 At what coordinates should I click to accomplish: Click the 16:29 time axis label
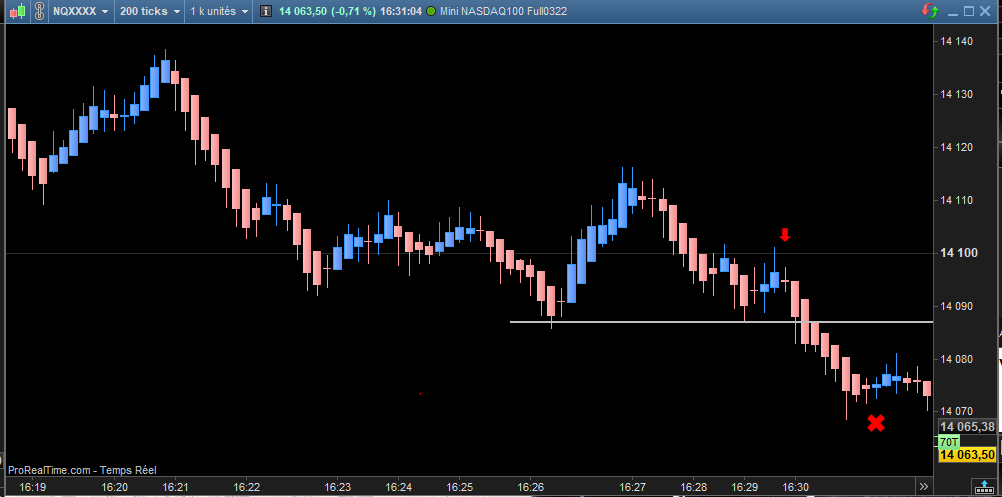744,487
